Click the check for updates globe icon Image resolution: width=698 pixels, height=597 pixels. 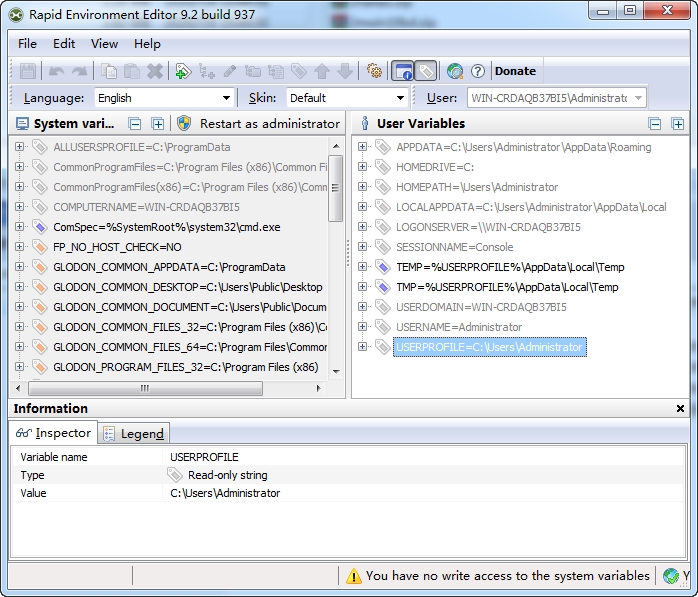(455, 71)
